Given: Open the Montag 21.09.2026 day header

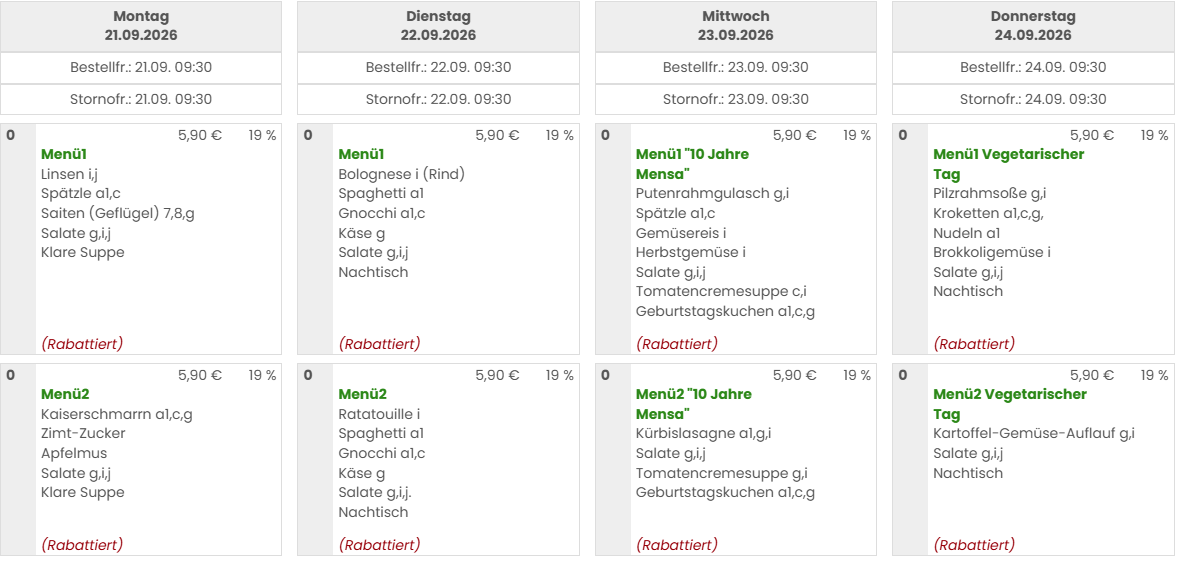Looking at the screenshot, I should tap(141, 26).
